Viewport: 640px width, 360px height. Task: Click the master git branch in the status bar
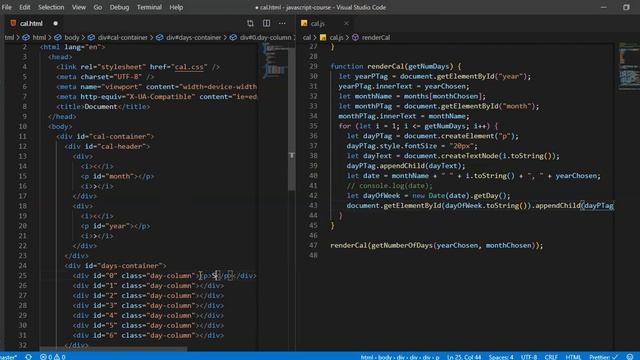(x=8, y=357)
